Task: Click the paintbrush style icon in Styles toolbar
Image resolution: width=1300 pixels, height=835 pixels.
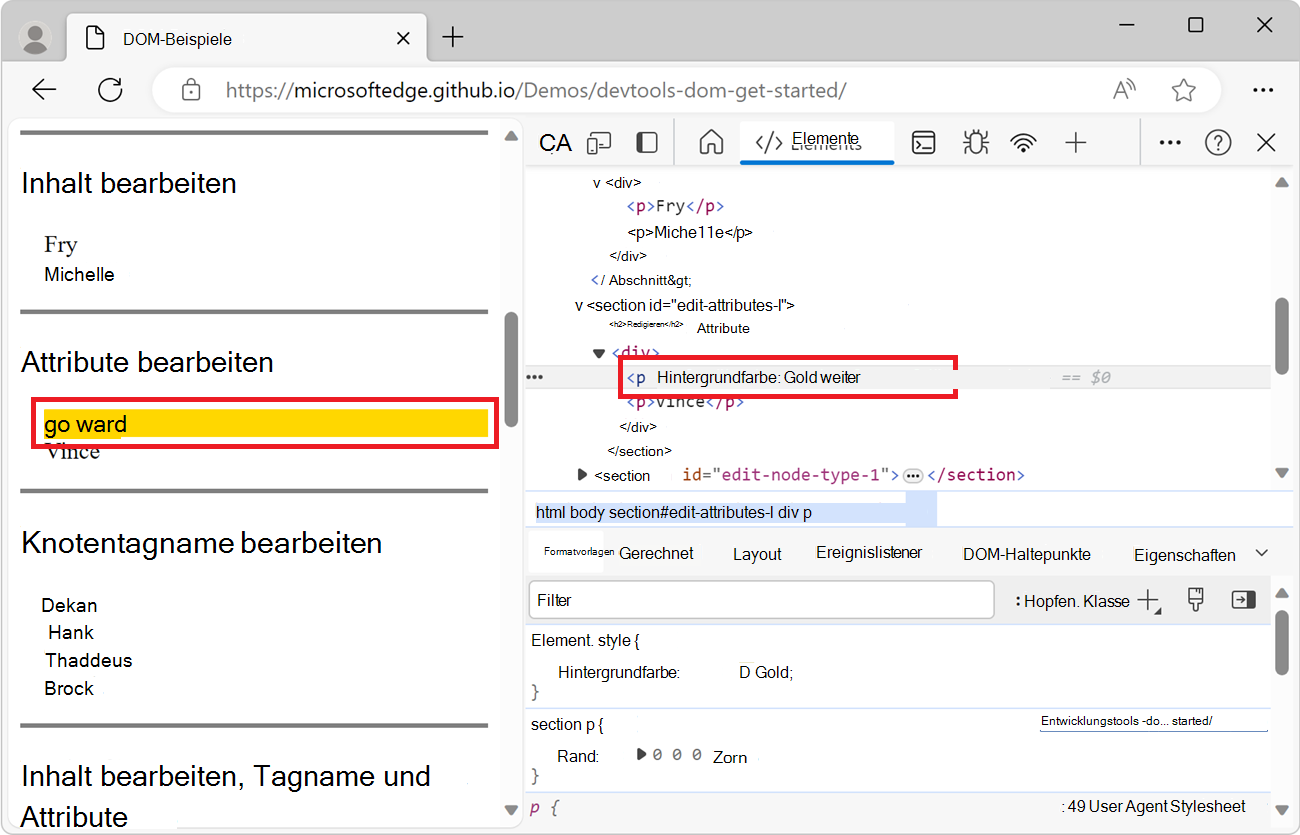Action: pos(1195,600)
